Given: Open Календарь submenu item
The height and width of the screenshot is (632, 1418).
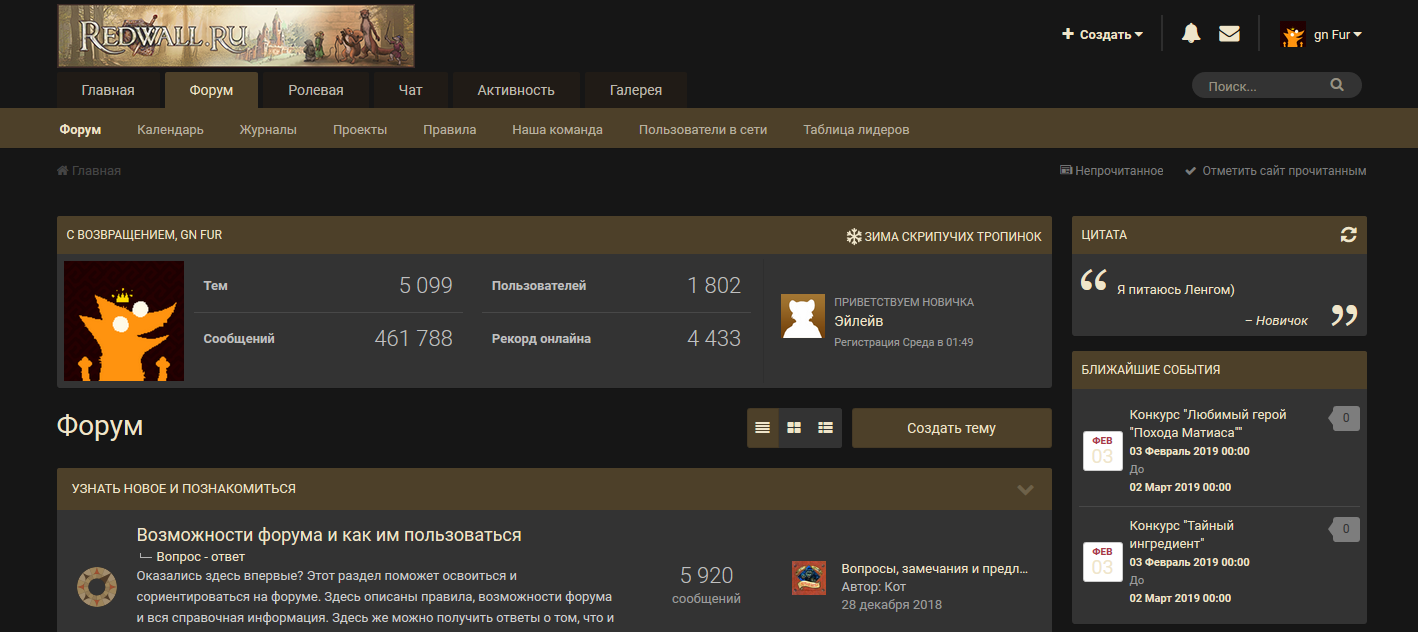Looking at the screenshot, I should 170,129.
